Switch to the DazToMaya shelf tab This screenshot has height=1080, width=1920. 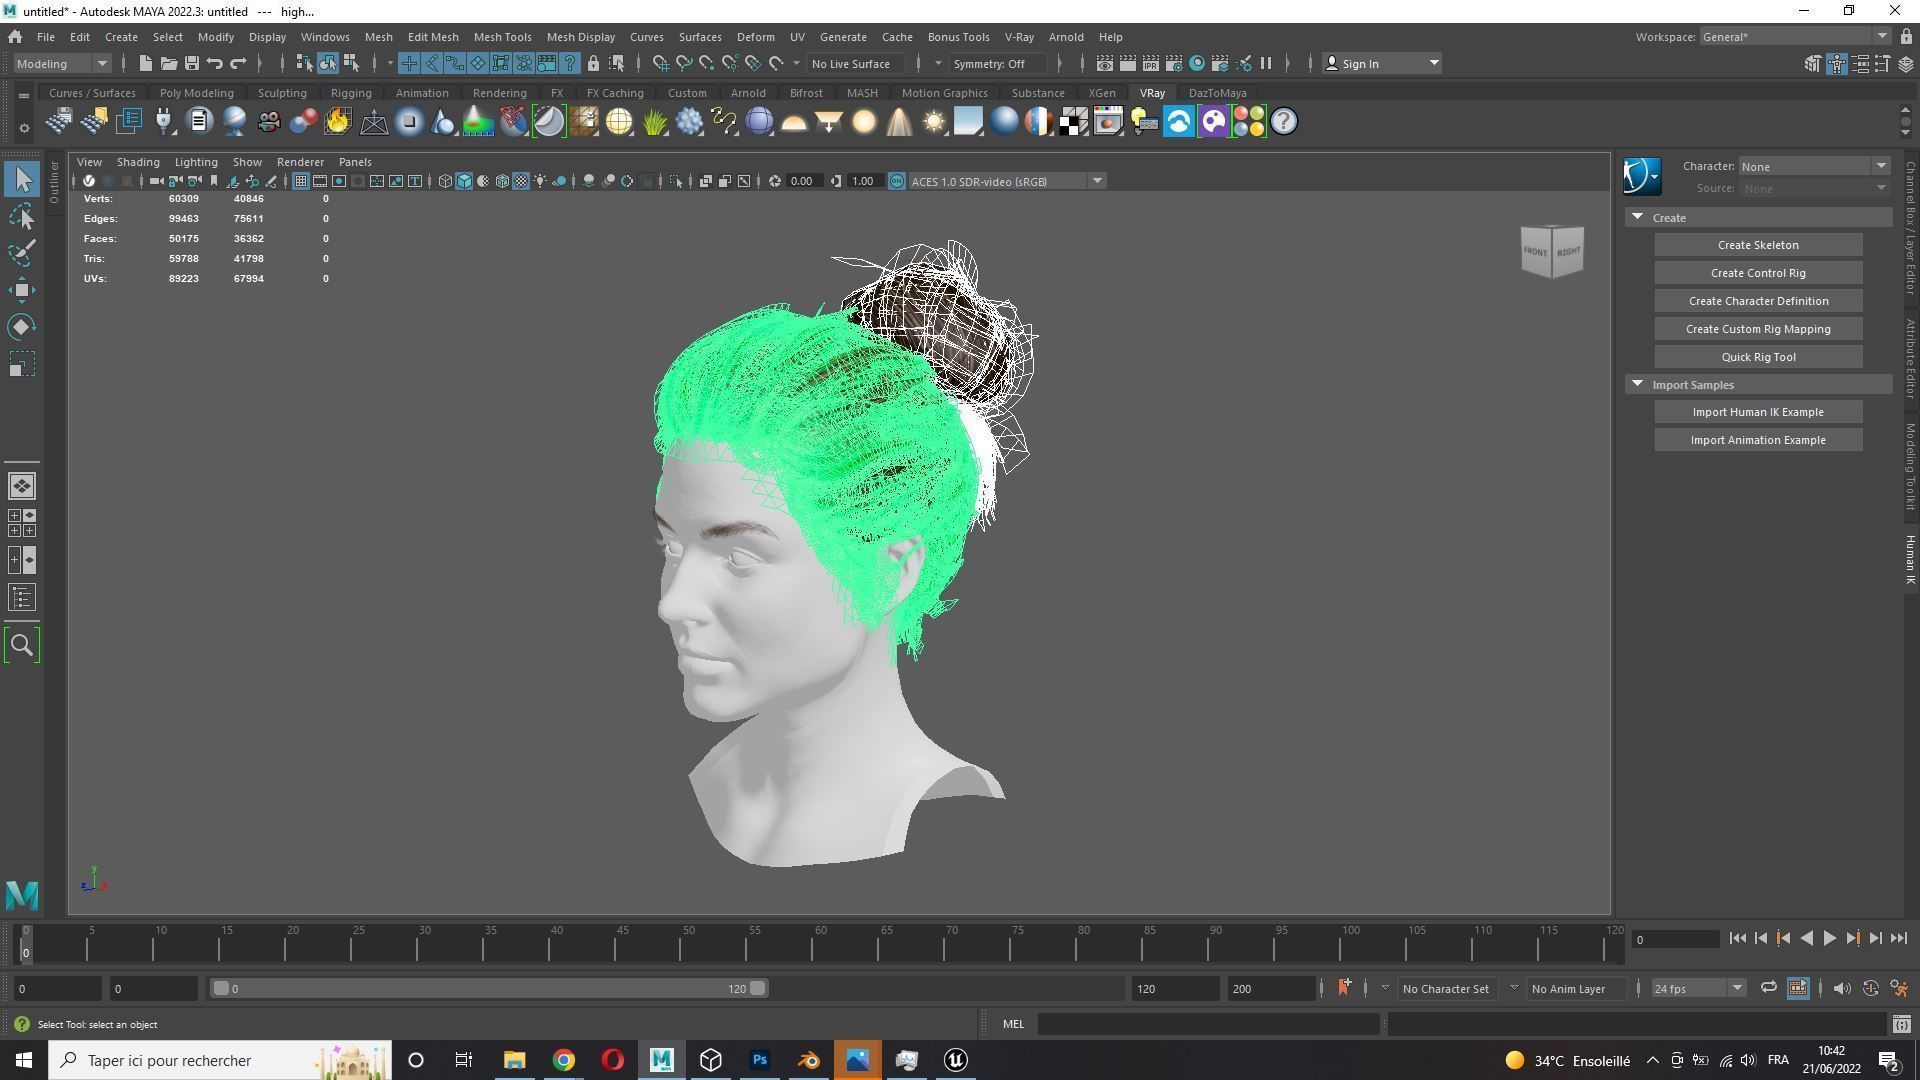[x=1218, y=93]
